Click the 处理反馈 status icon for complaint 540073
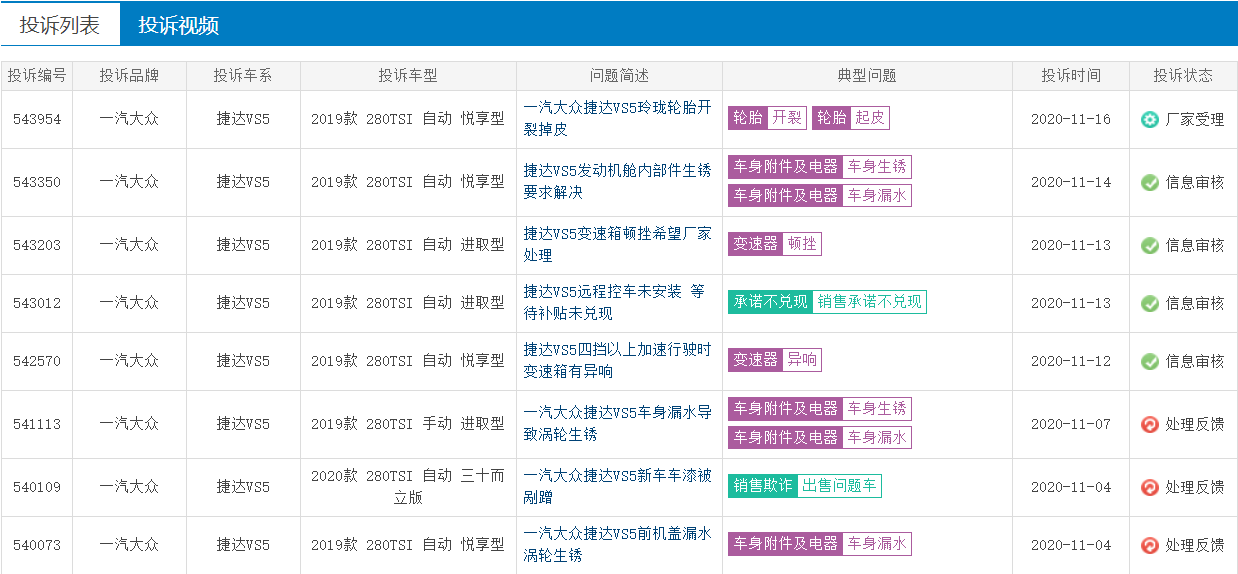This screenshot has width=1238, height=574. (x=1149, y=545)
